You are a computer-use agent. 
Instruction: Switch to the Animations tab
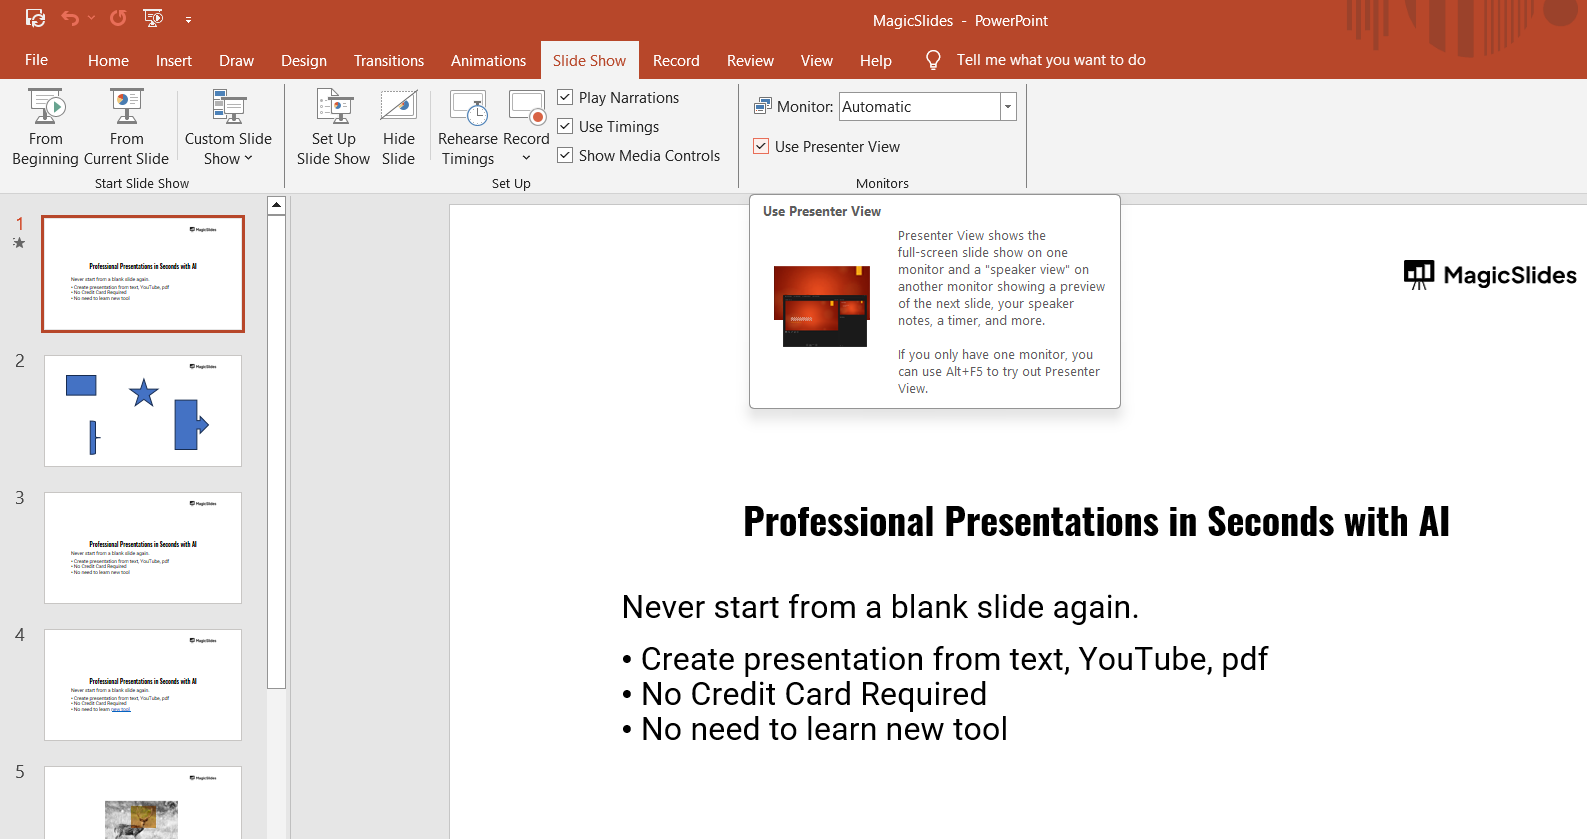pyautogui.click(x=488, y=60)
